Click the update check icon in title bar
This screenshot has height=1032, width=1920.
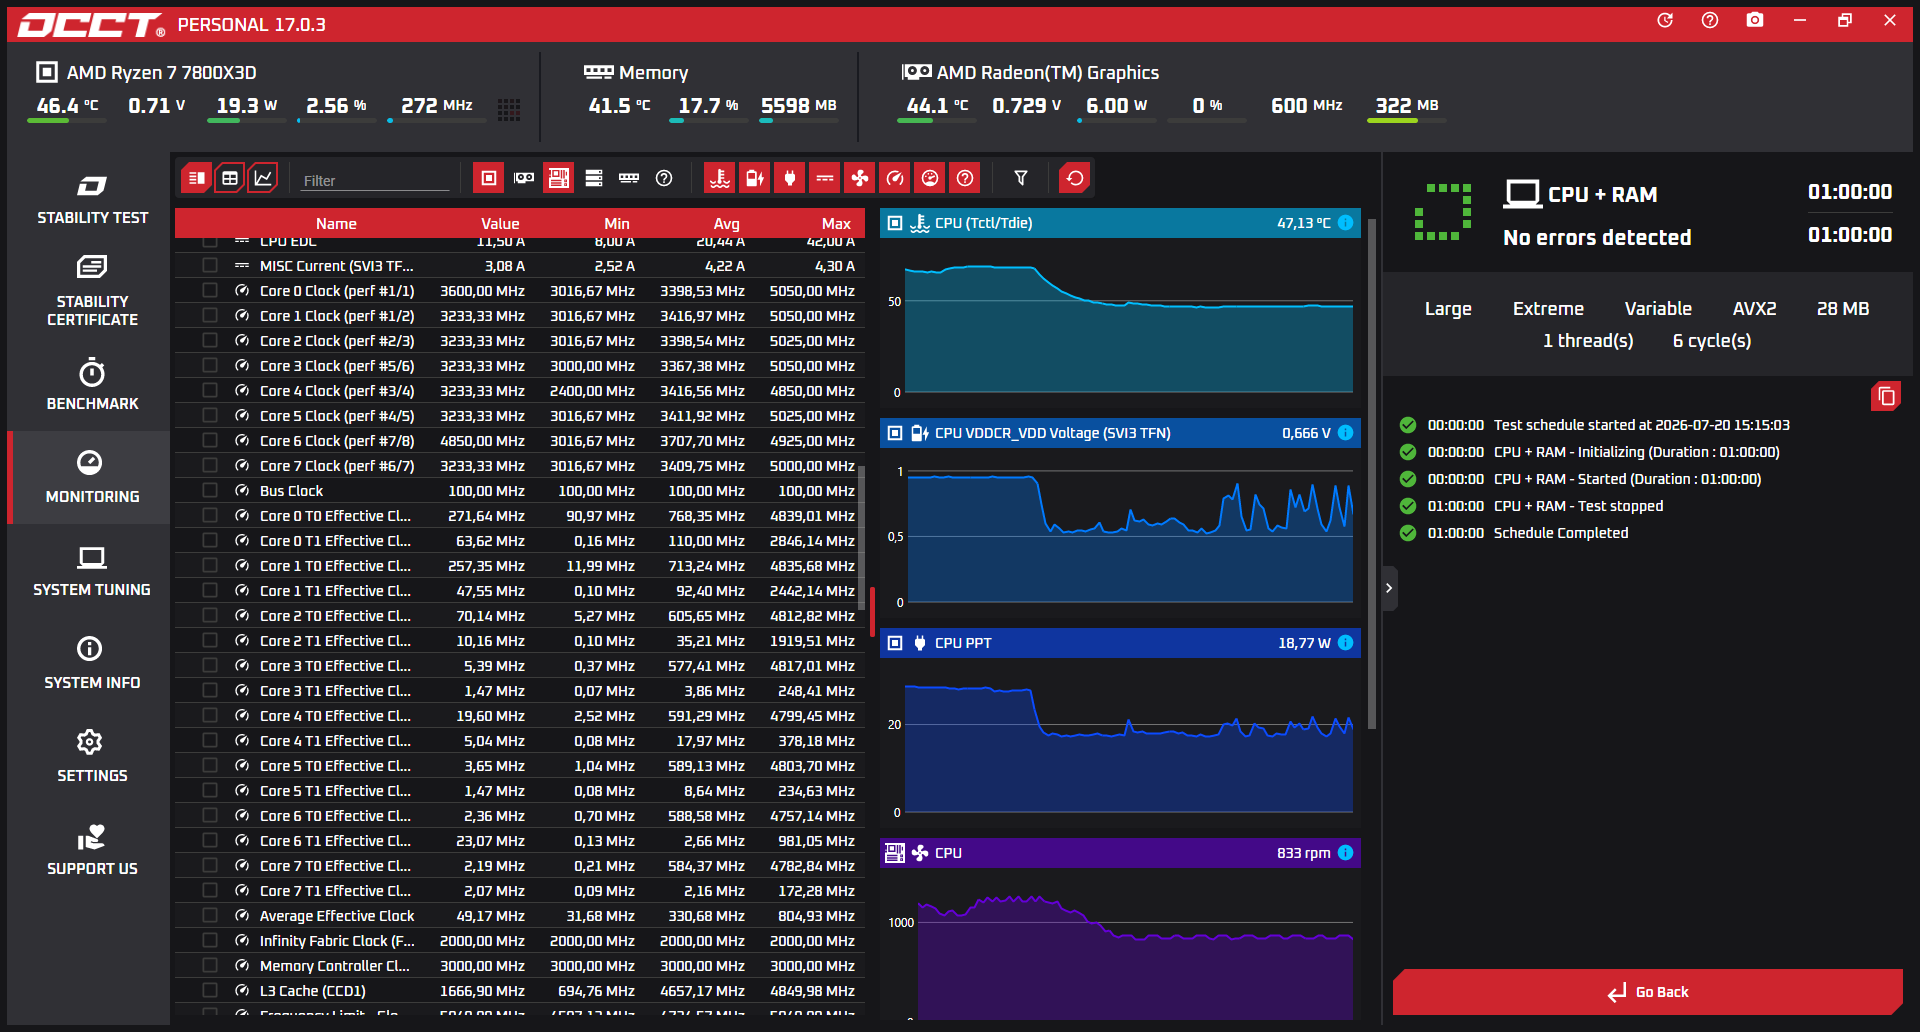pyautogui.click(x=1665, y=20)
